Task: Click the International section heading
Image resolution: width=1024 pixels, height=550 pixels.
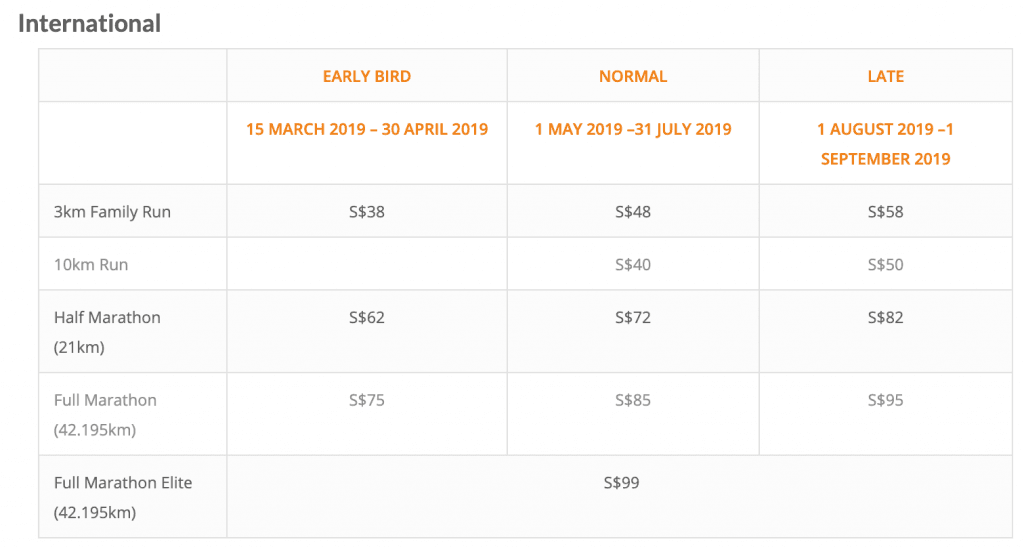Action: click(x=90, y=24)
